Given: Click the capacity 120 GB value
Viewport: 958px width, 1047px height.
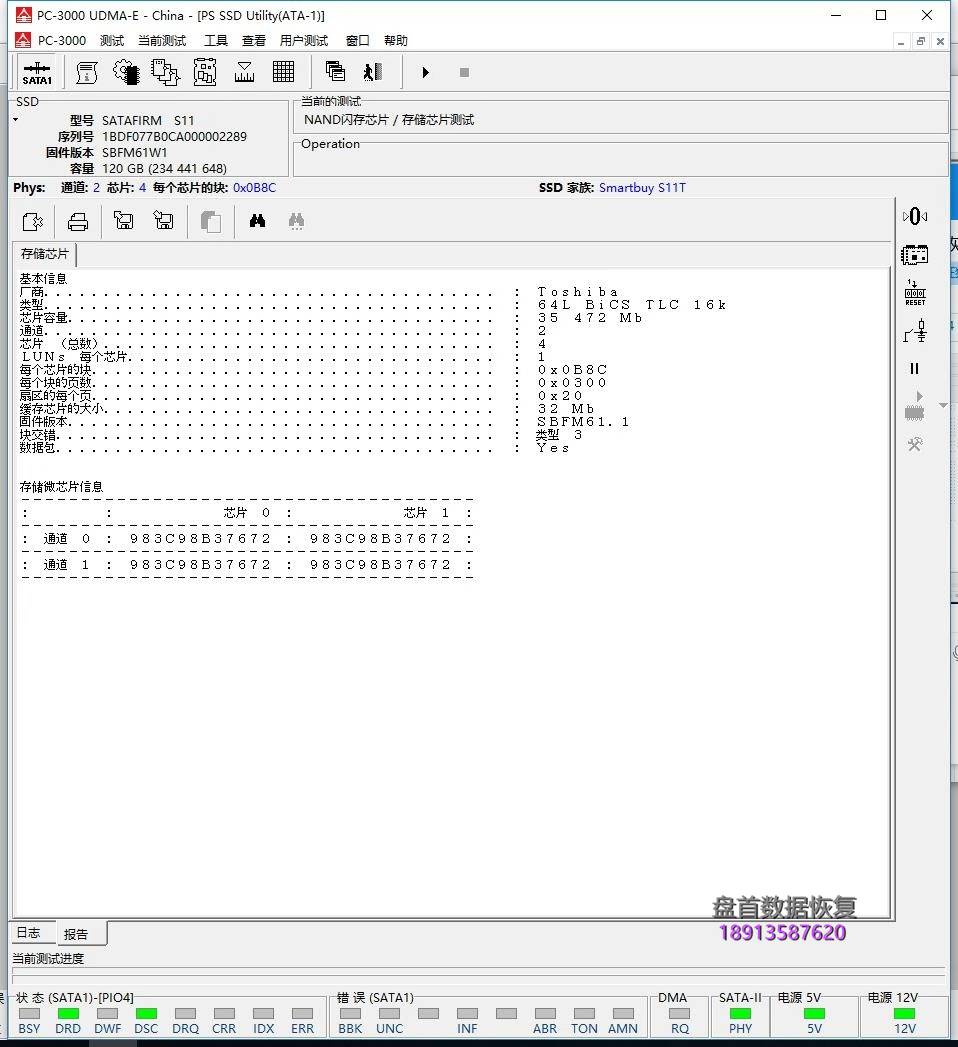Looking at the screenshot, I should (x=164, y=168).
